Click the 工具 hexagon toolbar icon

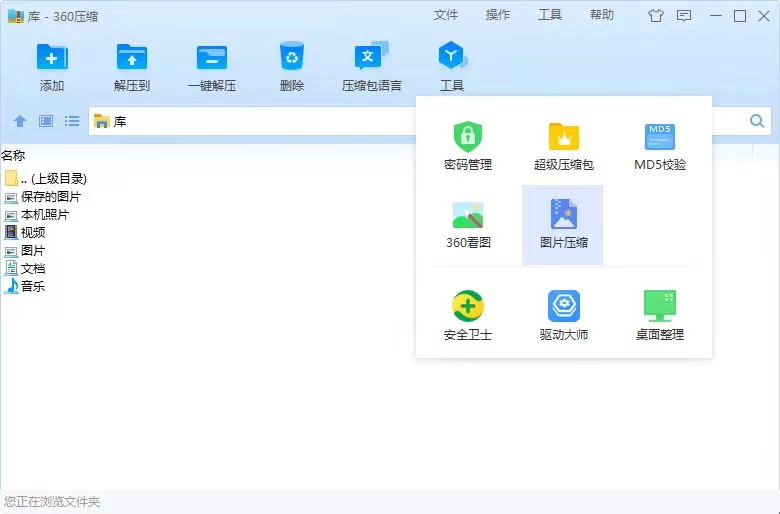pos(452,56)
